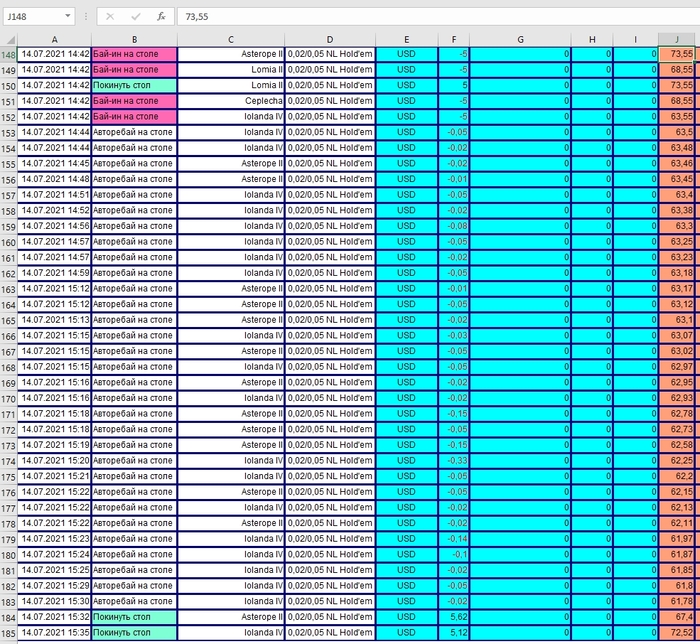Screen dimensions: 700x644
Task: Click 'Lomia II' cell in row 149
Action: click(x=231, y=70)
